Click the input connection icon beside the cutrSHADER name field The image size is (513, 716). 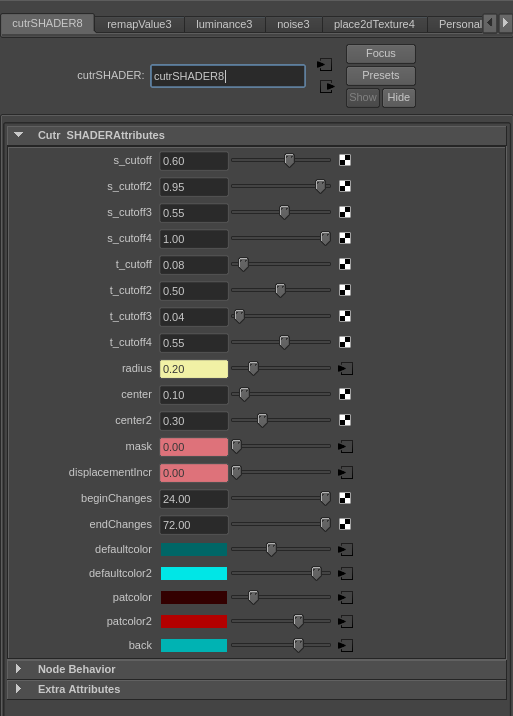[324, 64]
